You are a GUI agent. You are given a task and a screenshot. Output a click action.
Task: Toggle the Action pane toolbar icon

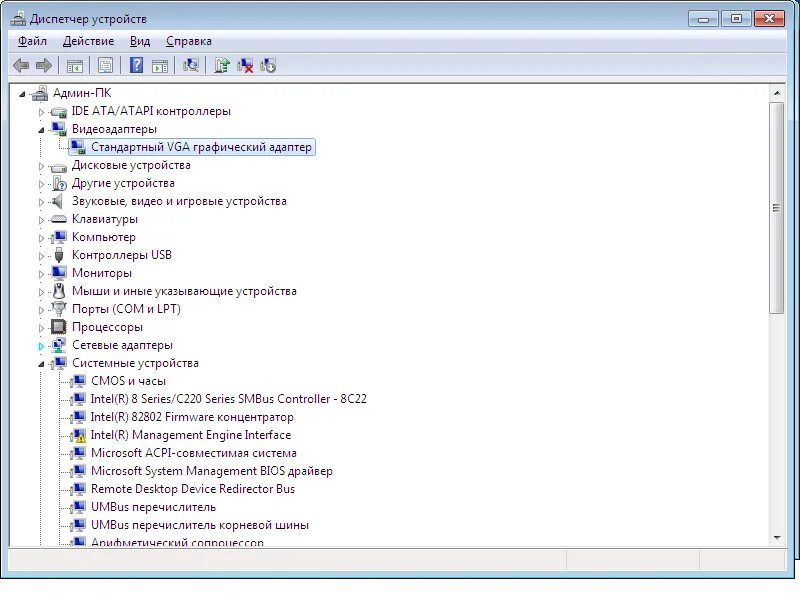pos(160,66)
